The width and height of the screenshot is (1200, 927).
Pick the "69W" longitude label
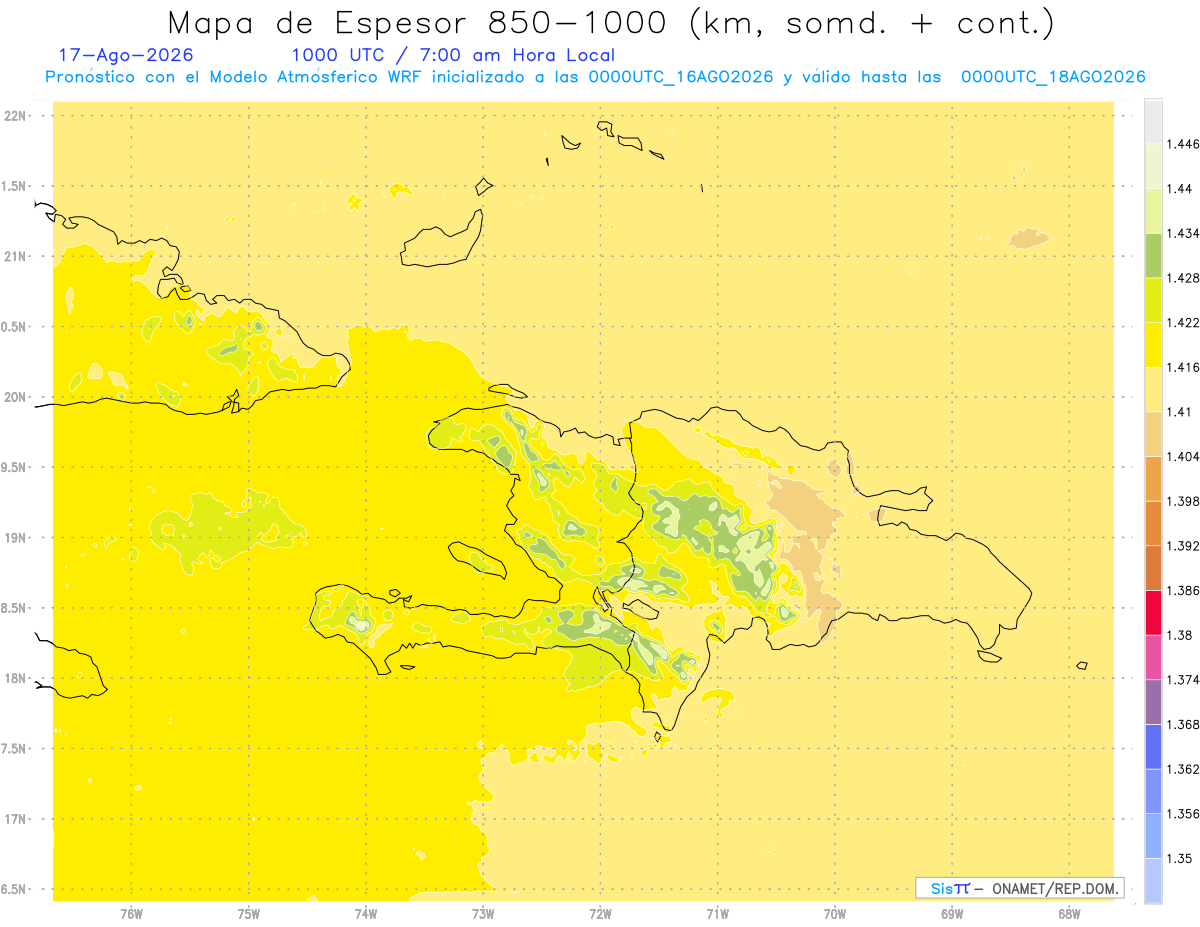pyautogui.click(x=952, y=914)
